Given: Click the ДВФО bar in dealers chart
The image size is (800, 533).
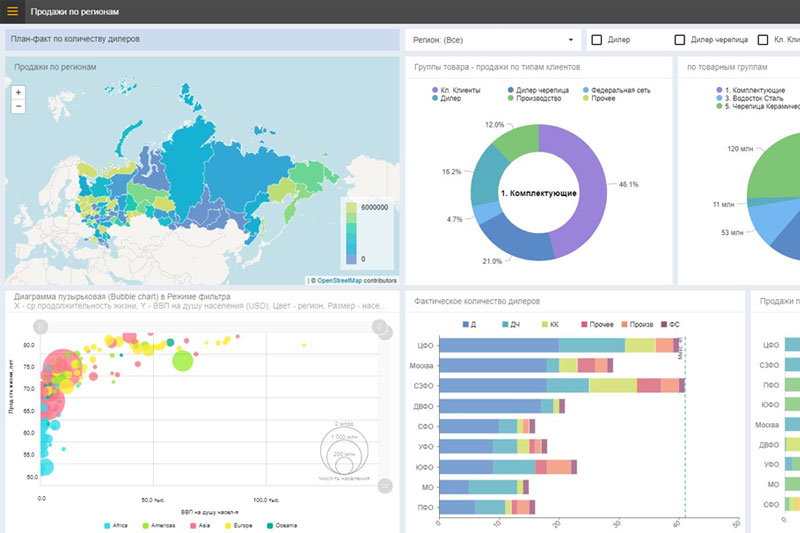Looking at the screenshot, I should [x=502, y=406].
